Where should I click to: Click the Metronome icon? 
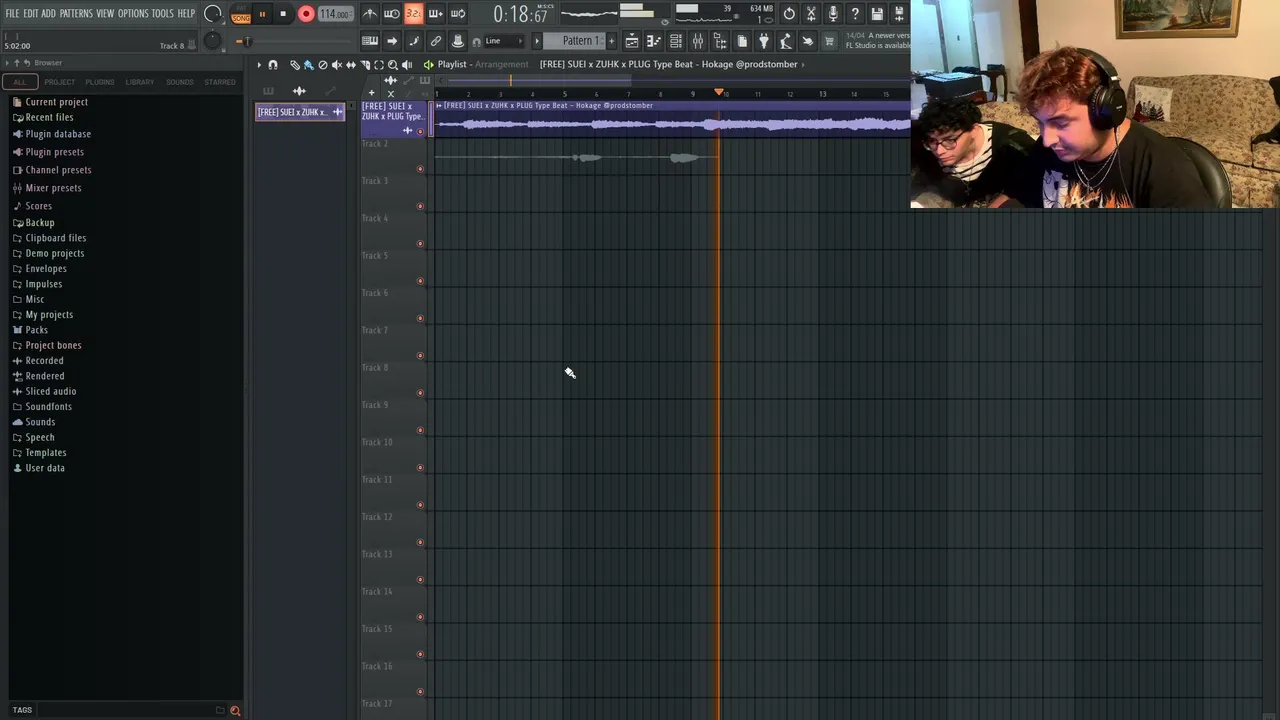(370, 14)
